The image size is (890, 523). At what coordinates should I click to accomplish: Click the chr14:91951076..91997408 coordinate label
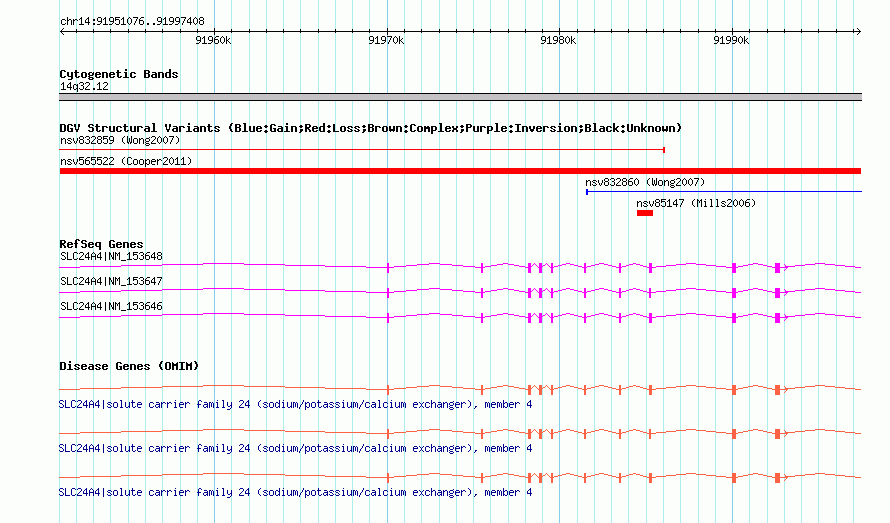click(x=132, y=22)
